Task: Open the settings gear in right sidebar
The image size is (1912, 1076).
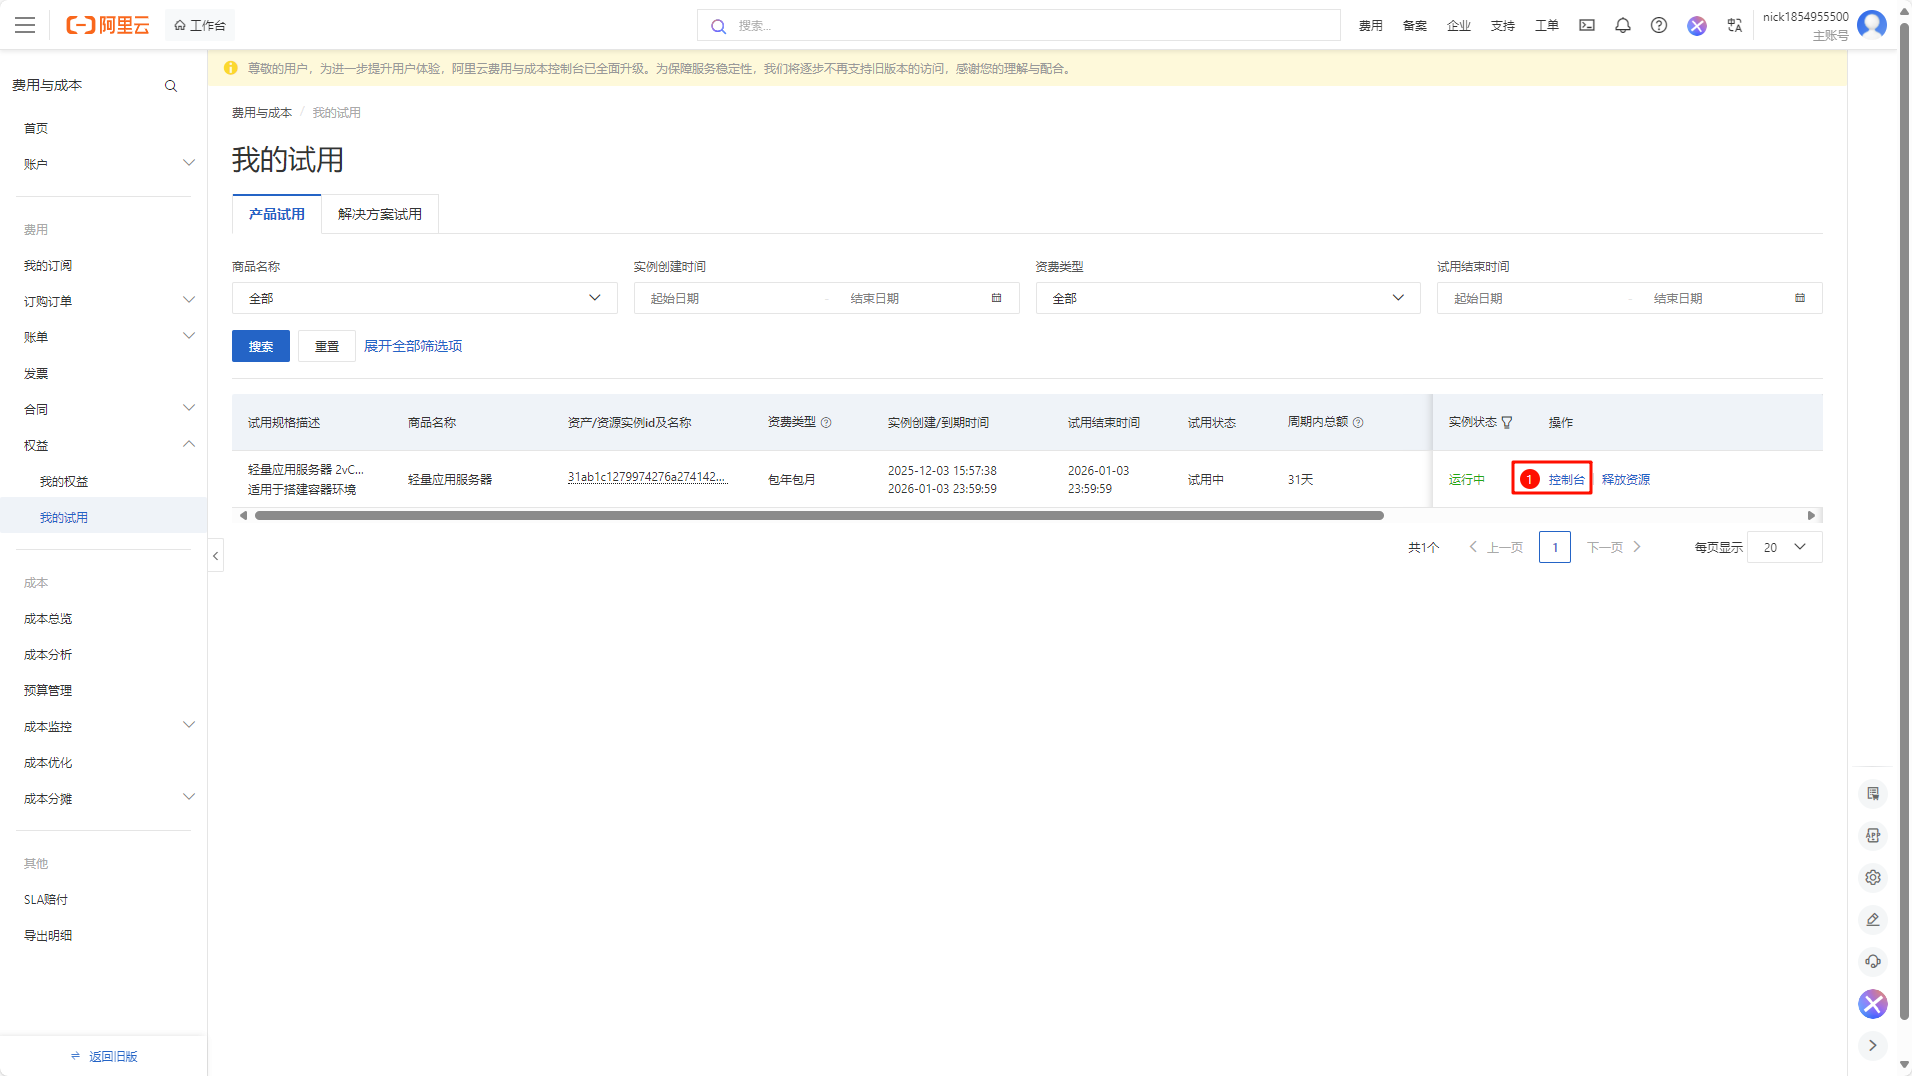Action: pos(1872,877)
